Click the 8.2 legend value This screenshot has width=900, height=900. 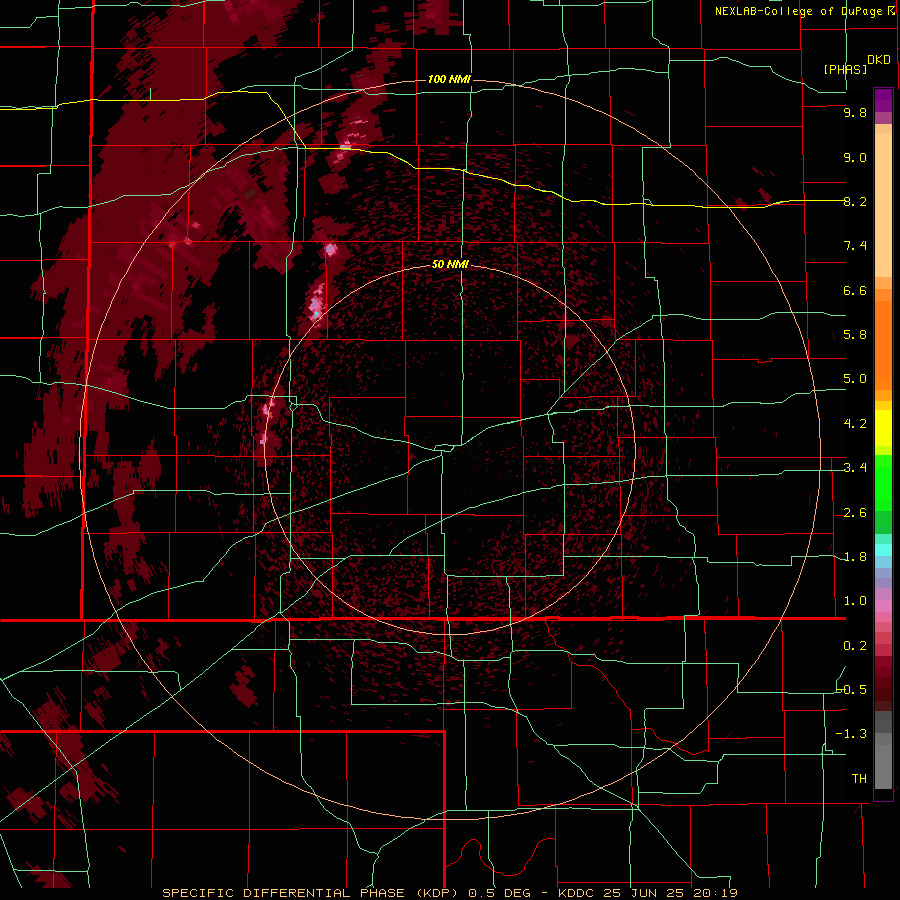tap(855, 201)
